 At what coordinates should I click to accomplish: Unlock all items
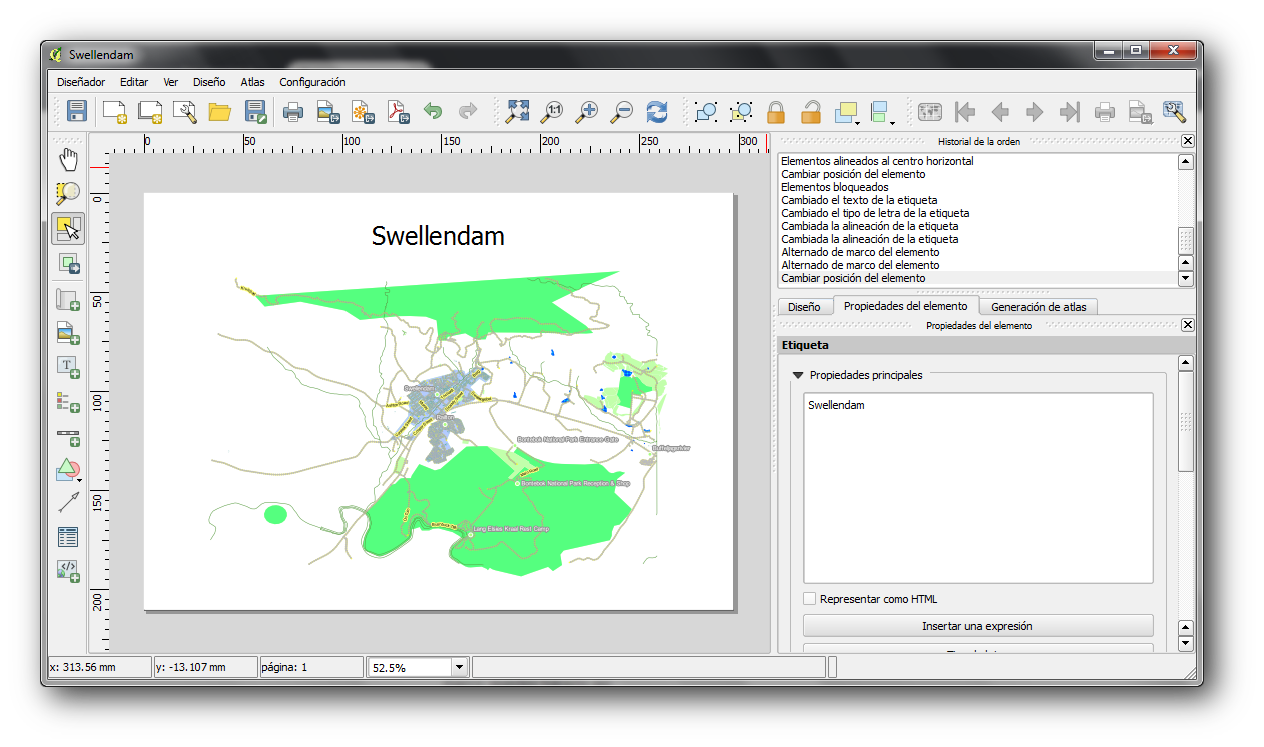coord(811,111)
